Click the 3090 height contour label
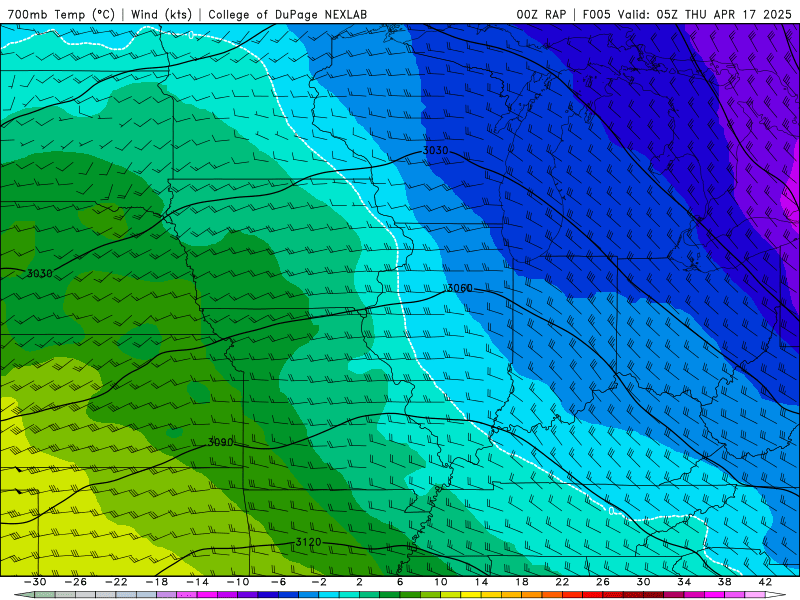Screen dimensions: 800x600 [220, 442]
